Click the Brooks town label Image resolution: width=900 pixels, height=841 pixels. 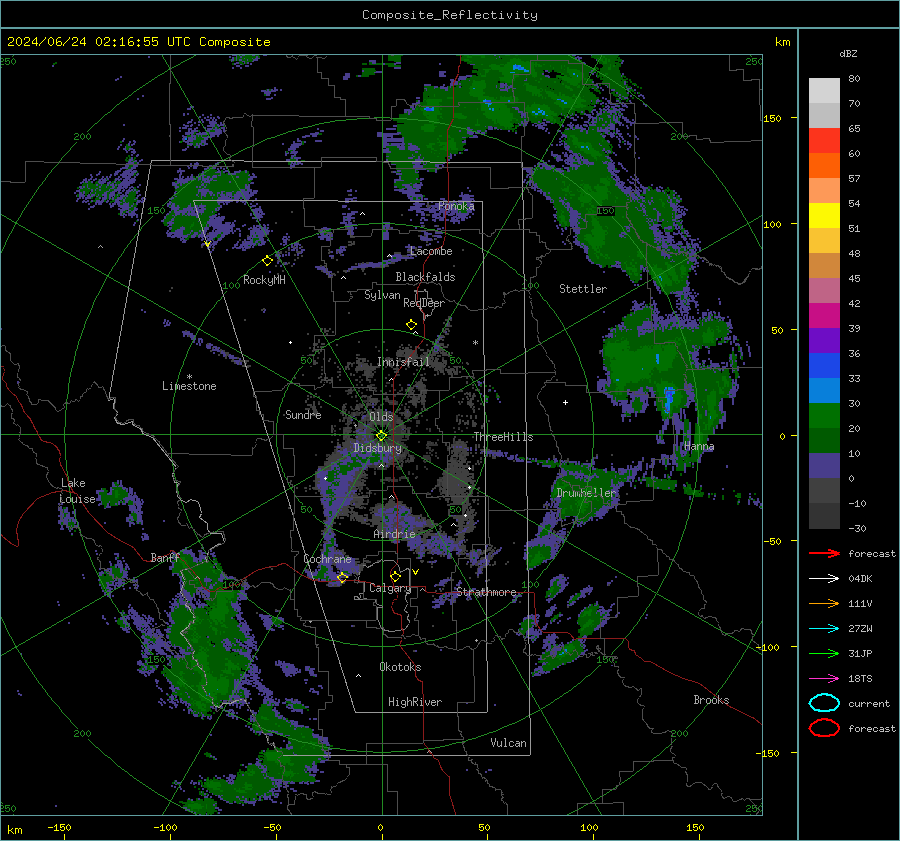(711, 700)
